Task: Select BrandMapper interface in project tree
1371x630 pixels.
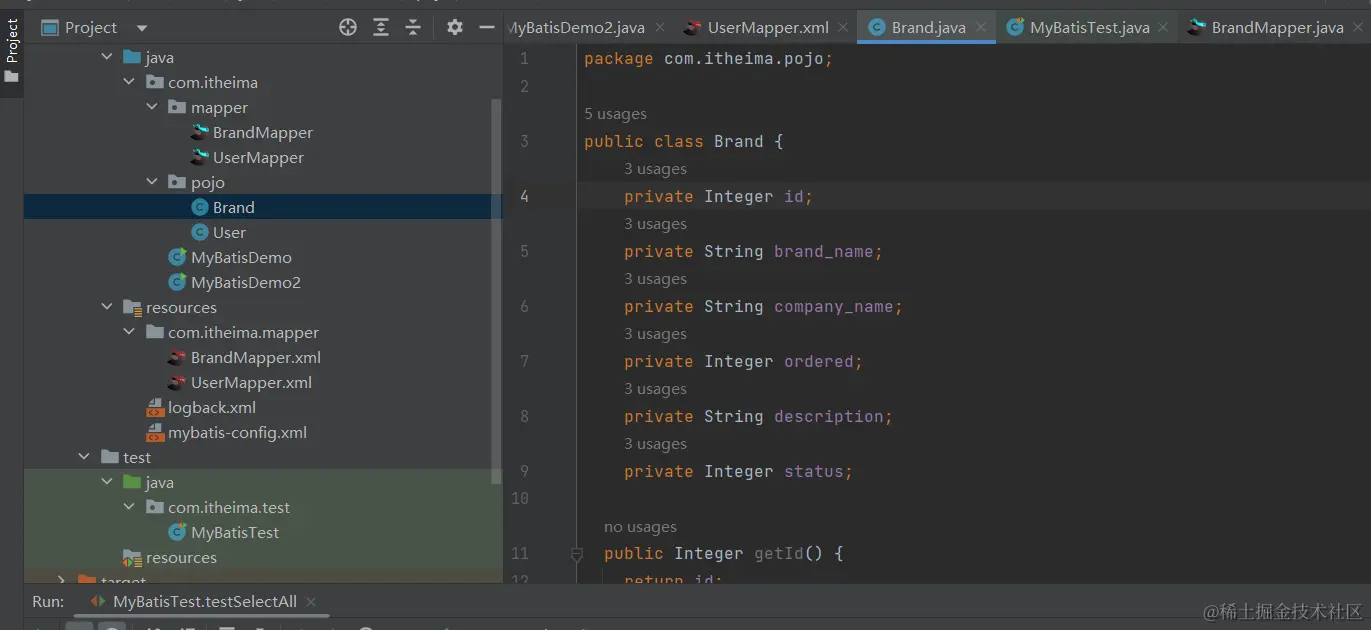Action: click(262, 133)
